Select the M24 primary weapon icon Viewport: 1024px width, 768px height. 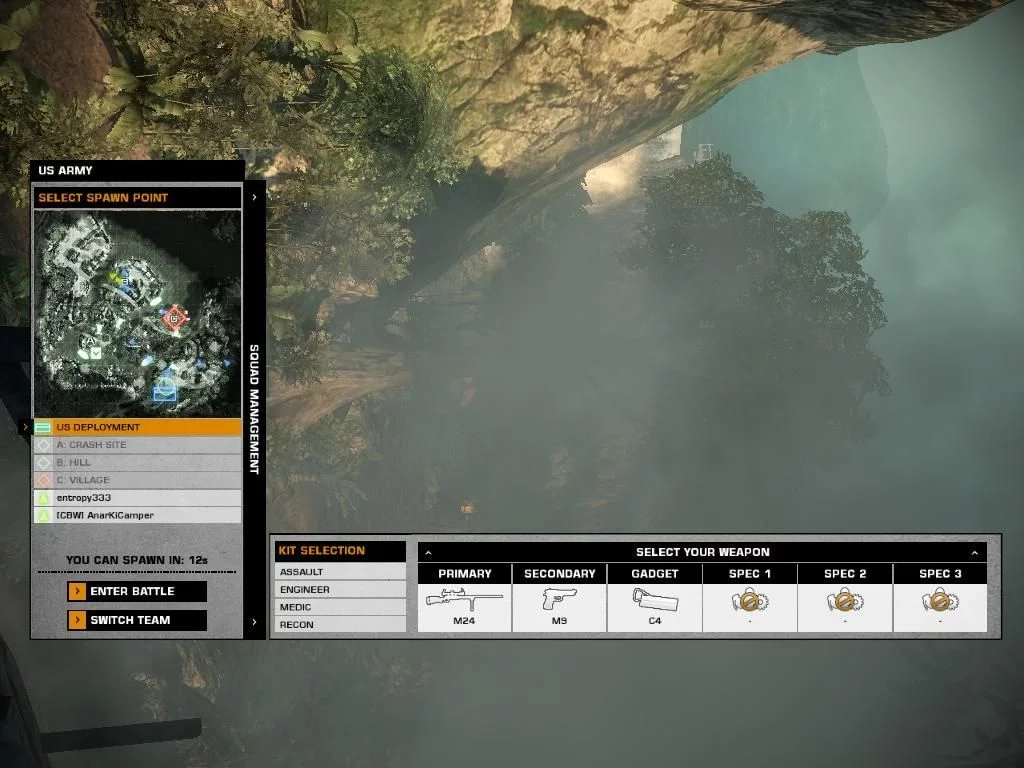pyautogui.click(x=464, y=599)
